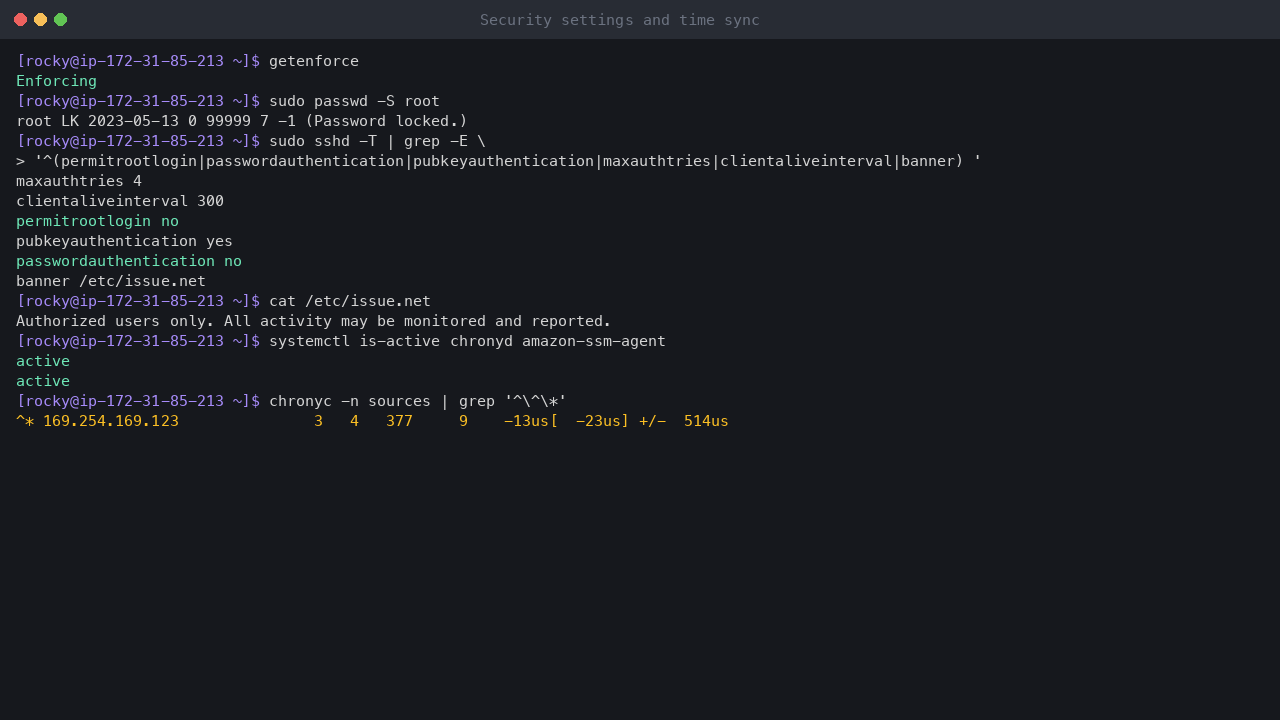Click the 'getenforce' command text

(x=314, y=61)
